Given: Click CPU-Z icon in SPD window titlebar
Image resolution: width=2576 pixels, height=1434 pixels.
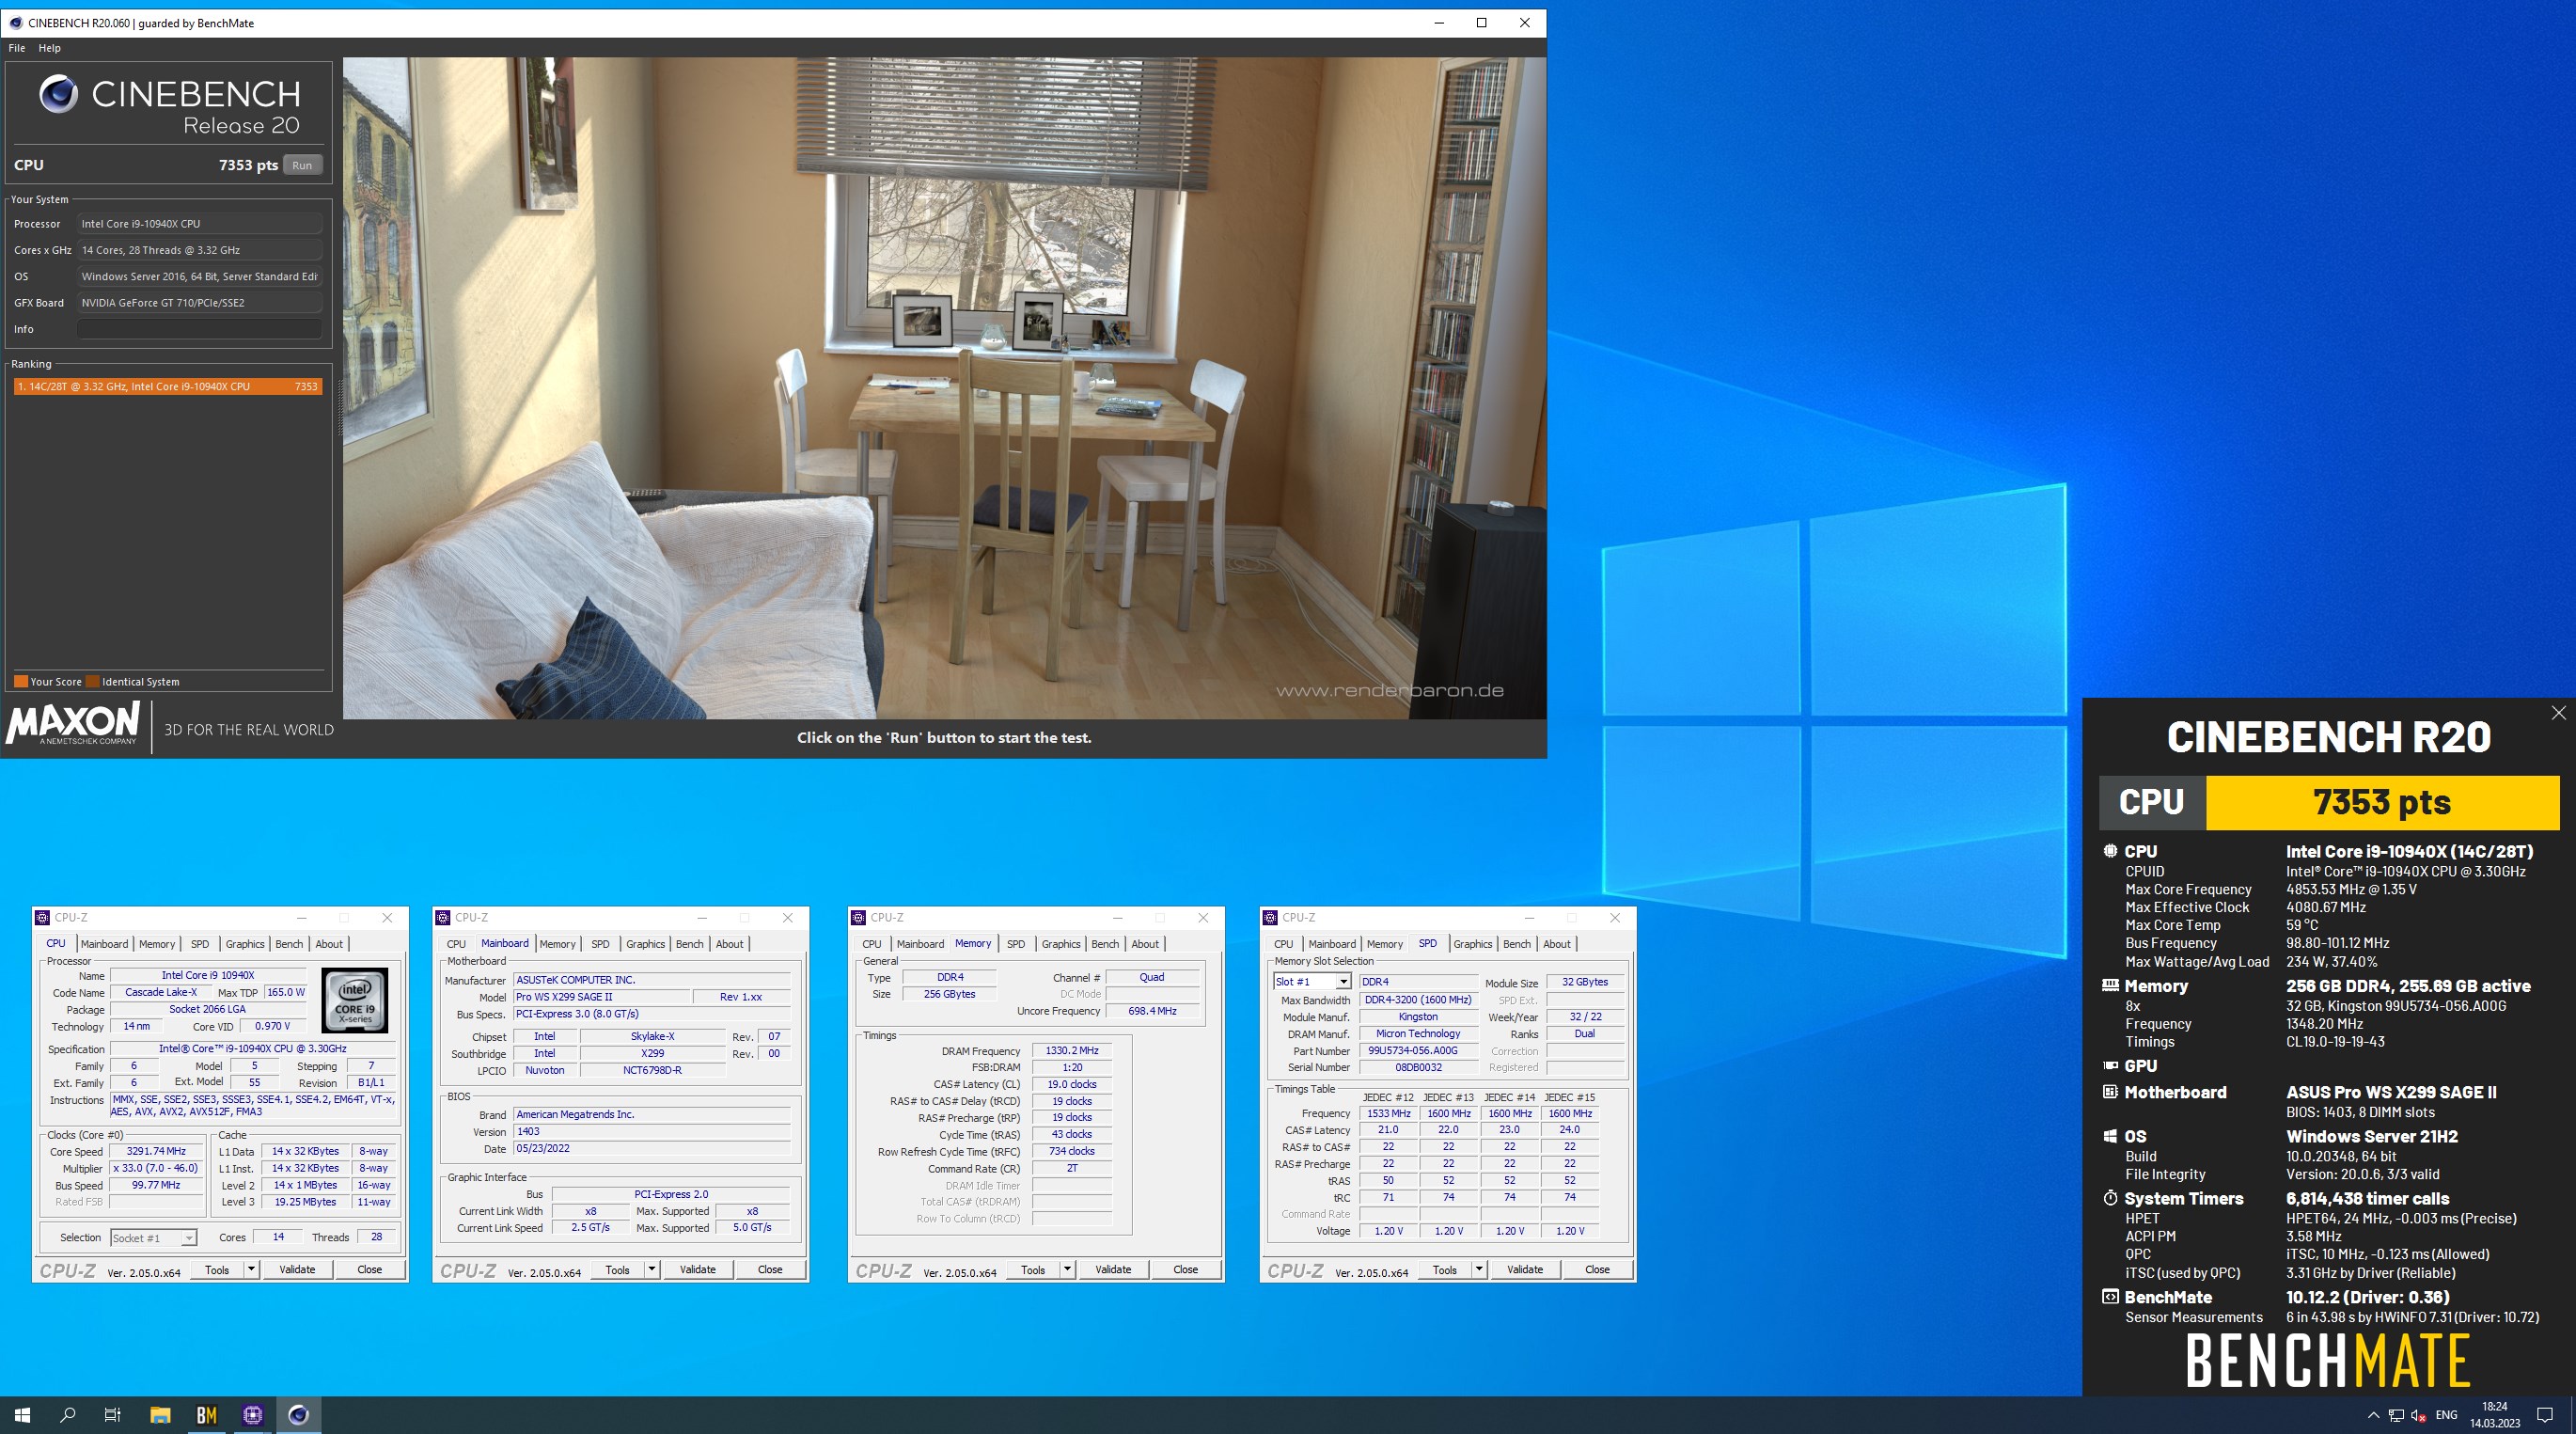Looking at the screenshot, I should pyautogui.click(x=1270, y=917).
